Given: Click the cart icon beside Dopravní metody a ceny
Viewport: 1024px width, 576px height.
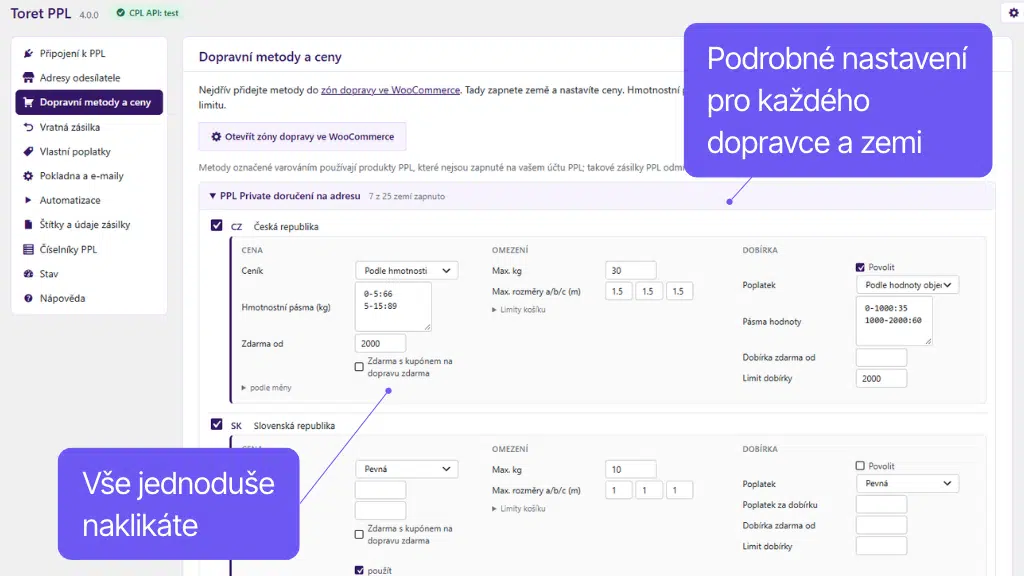Looking at the screenshot, I should (x=28, y=102).
